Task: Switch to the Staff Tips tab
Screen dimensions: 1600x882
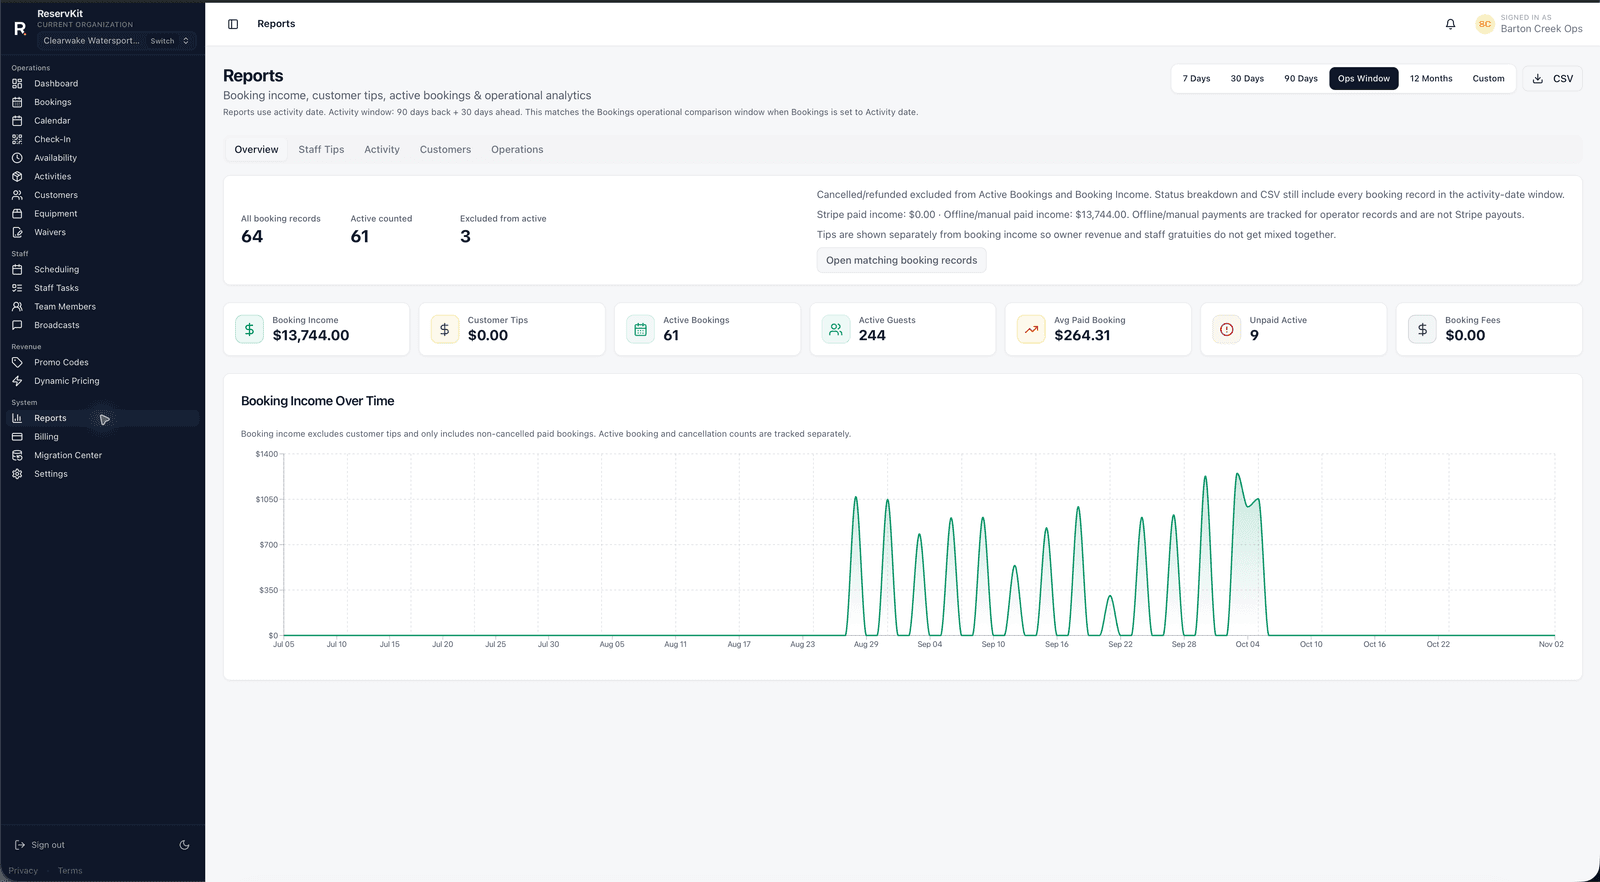Action: click(x=321, y=150)
